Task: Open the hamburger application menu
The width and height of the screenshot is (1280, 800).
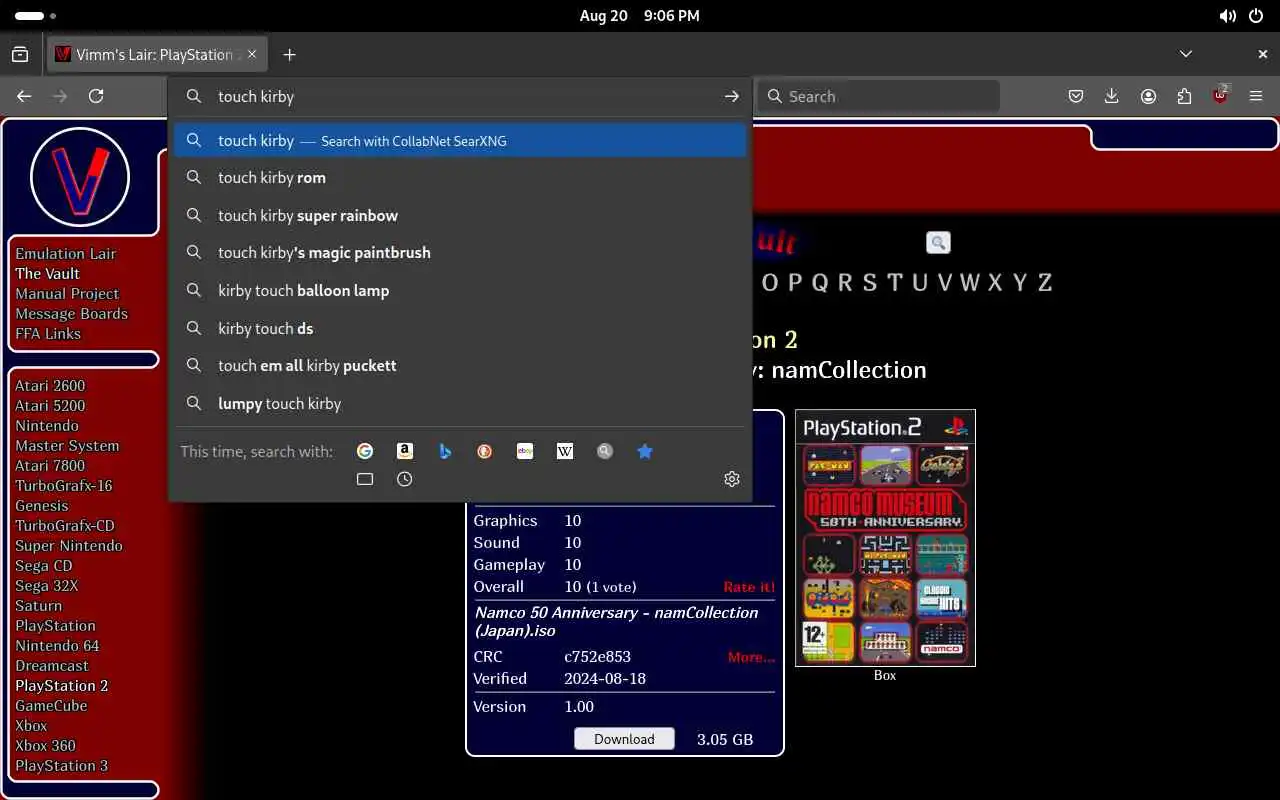Action: [x=1256, y=96]
